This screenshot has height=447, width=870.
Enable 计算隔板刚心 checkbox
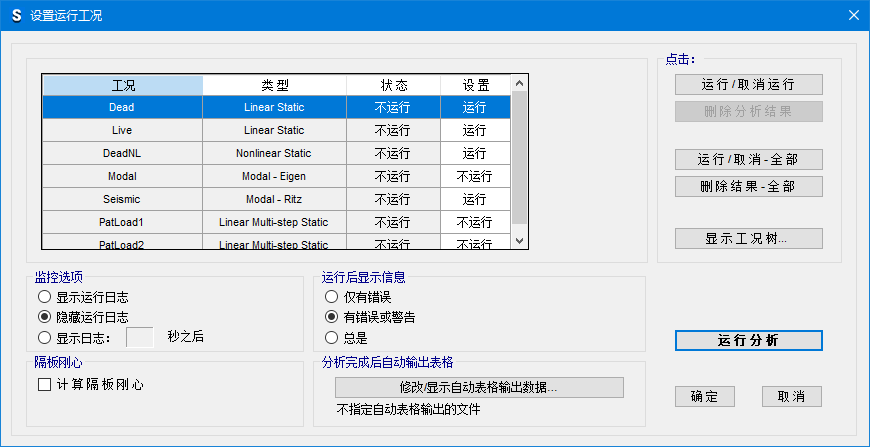point(44,384)
